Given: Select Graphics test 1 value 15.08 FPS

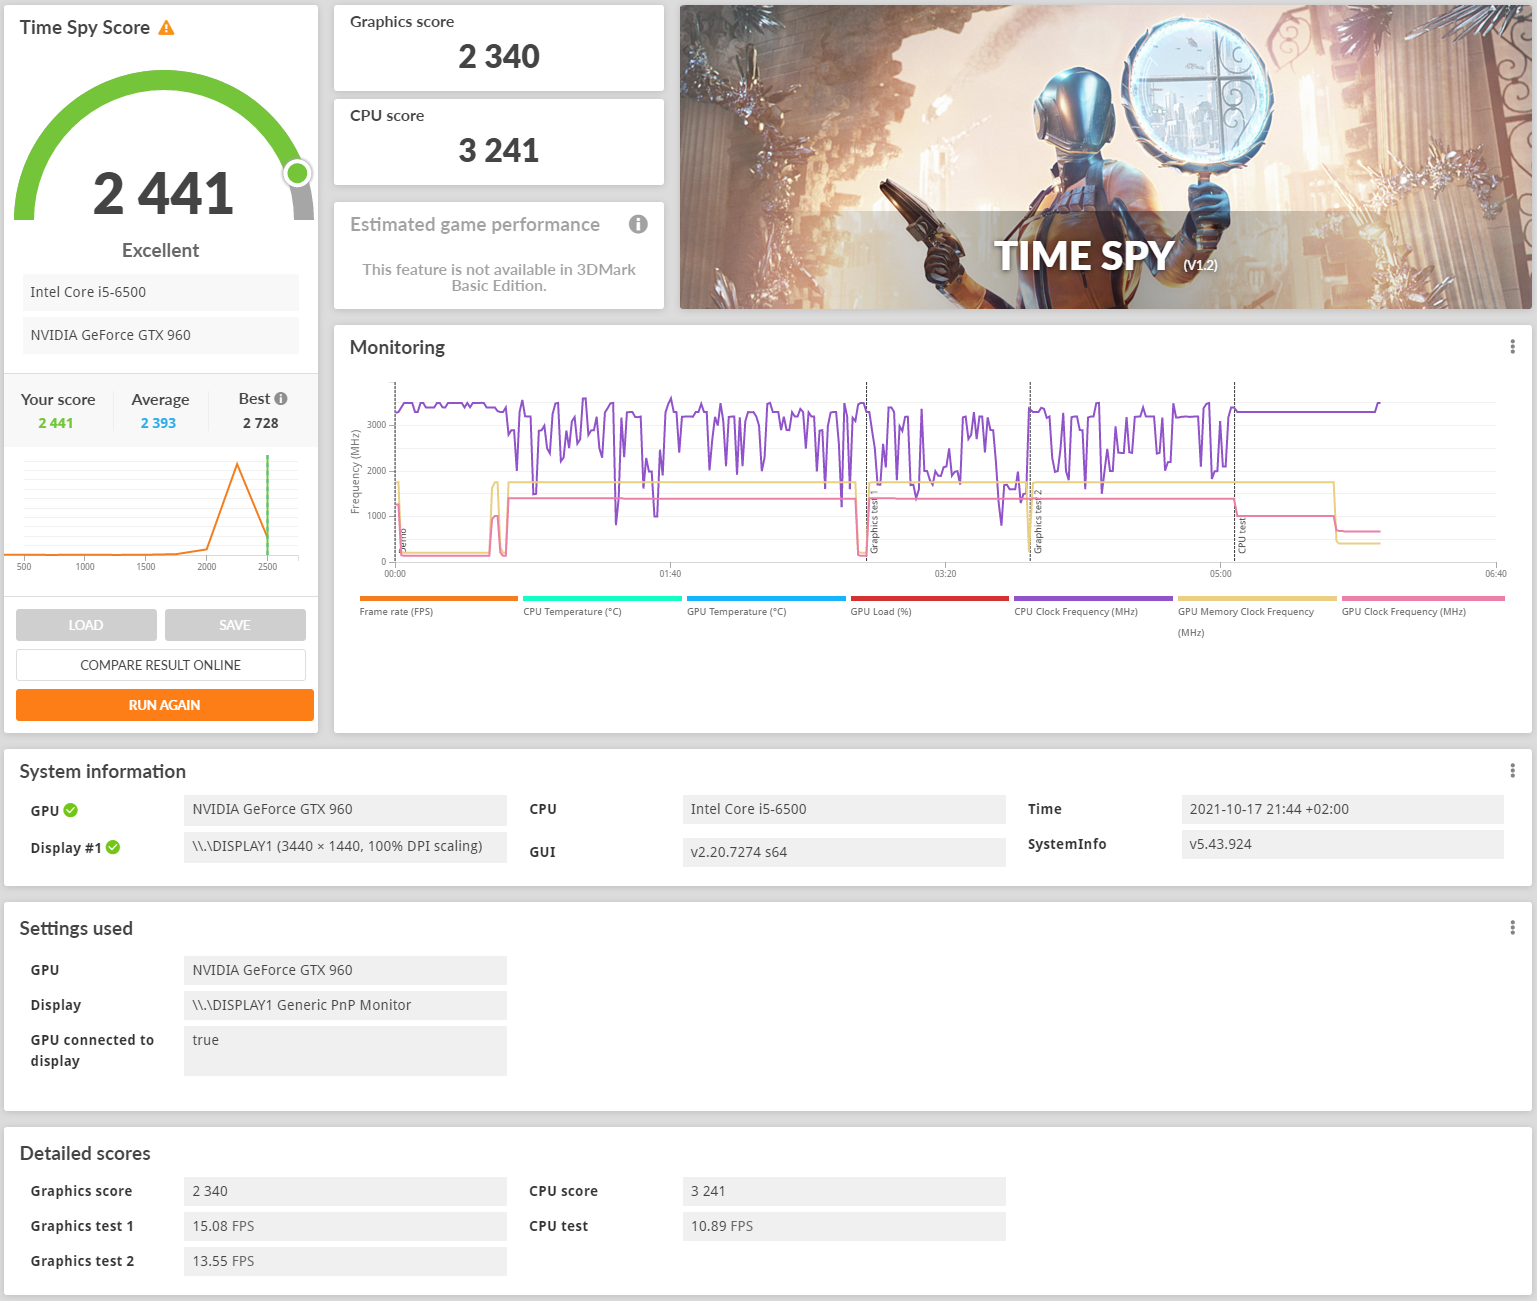Looking at the screenshot, I should click(345, 1226).
